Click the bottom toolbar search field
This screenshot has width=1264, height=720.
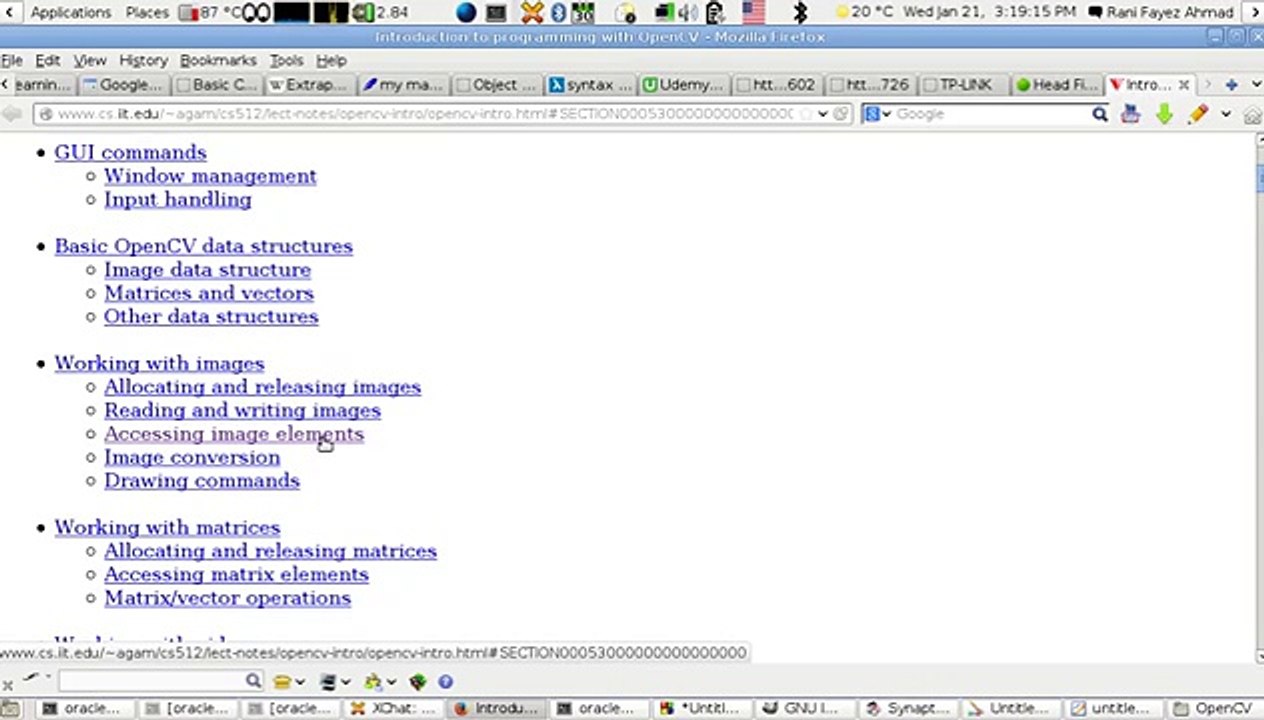click(150, 681)
